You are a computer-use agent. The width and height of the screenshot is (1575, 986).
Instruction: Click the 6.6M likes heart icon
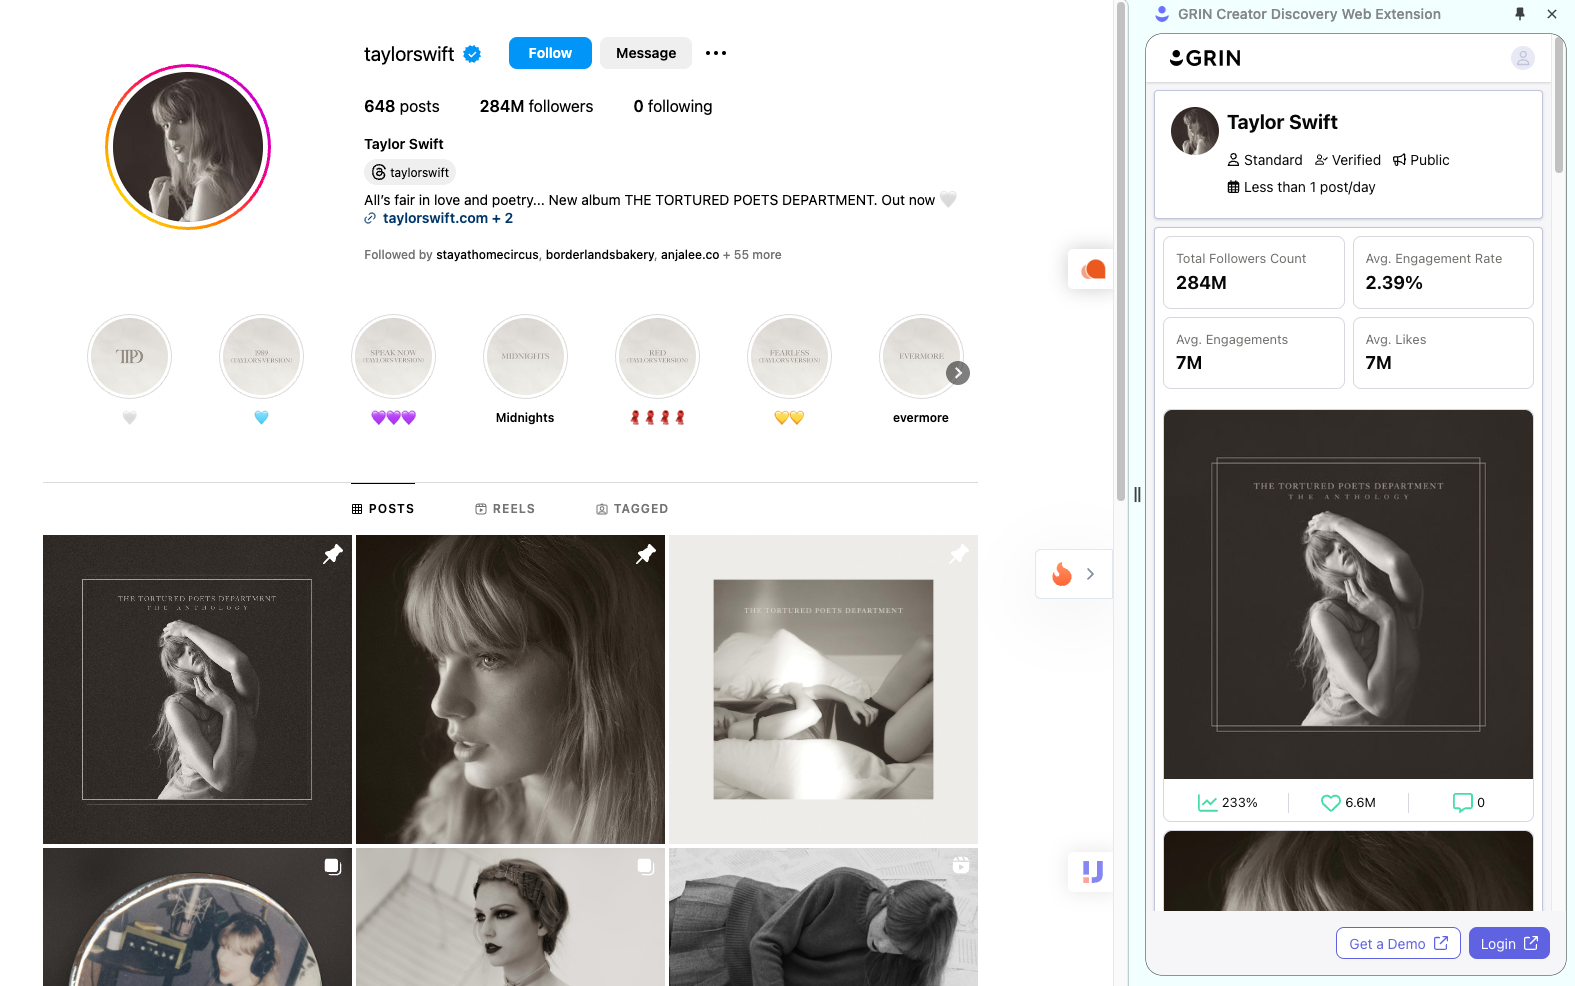(x=1330, y=802)
